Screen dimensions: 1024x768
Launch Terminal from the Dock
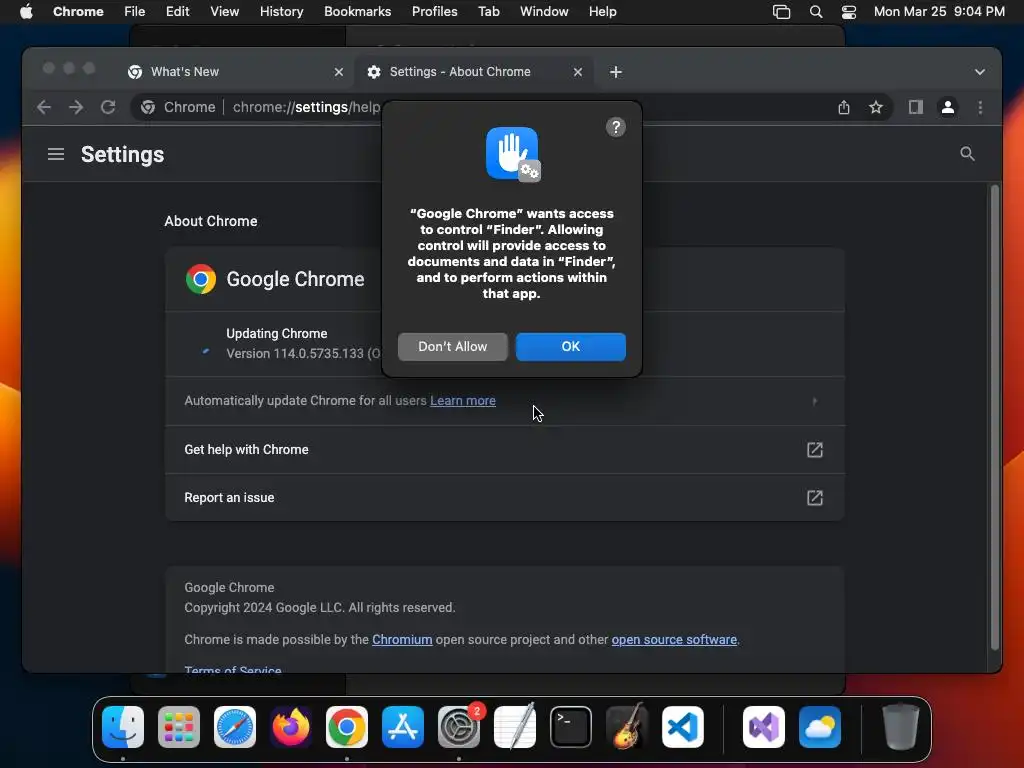(x=571, y=727)
